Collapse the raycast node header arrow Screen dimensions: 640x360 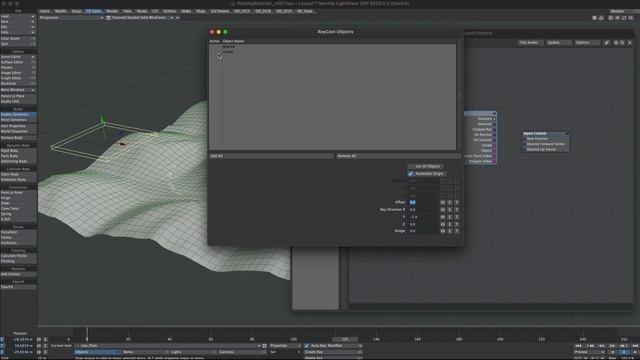pyautogui.click(x=494, y=113)
